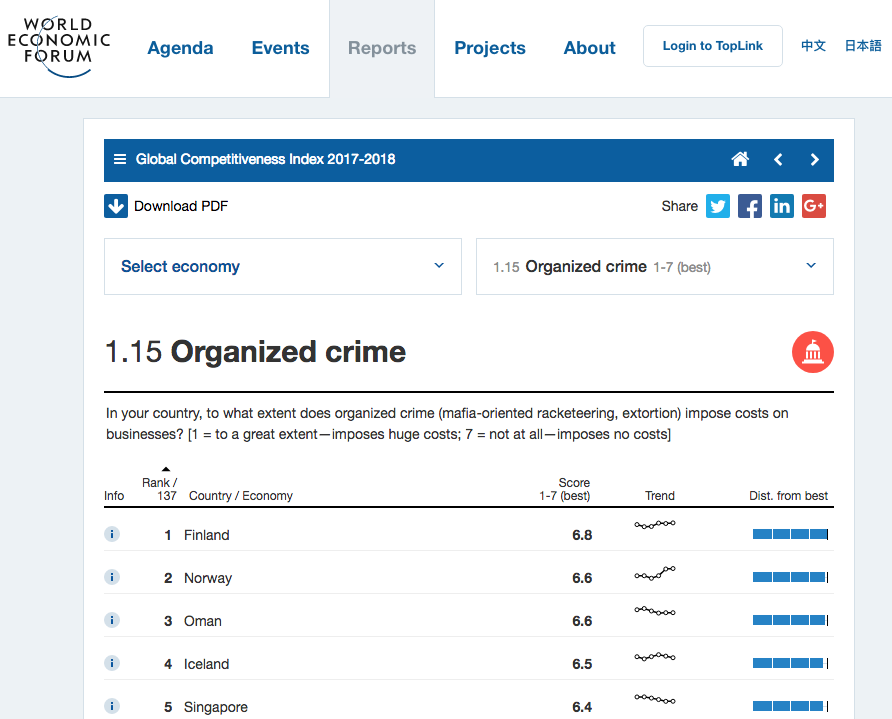Viewport: 892px width, 719px height.
Task: Click the Download PDF arrow icon
Action: pos(115,206)
